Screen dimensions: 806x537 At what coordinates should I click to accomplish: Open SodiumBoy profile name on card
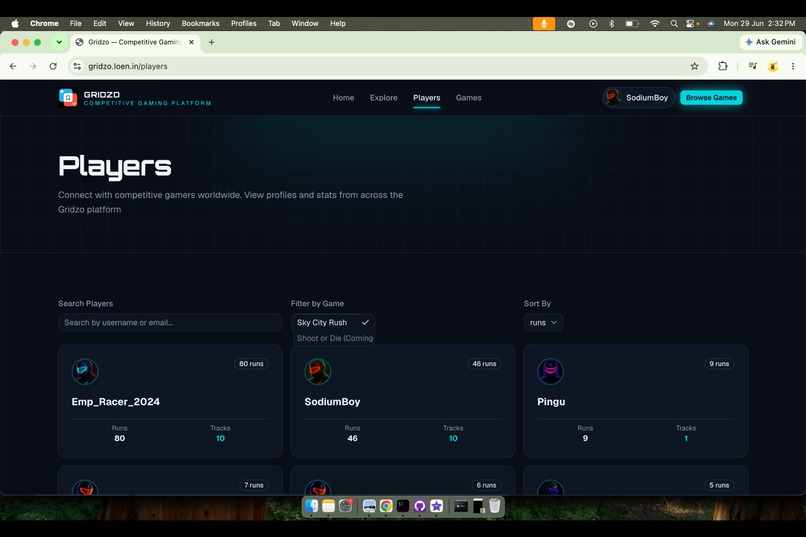[332, 402]
